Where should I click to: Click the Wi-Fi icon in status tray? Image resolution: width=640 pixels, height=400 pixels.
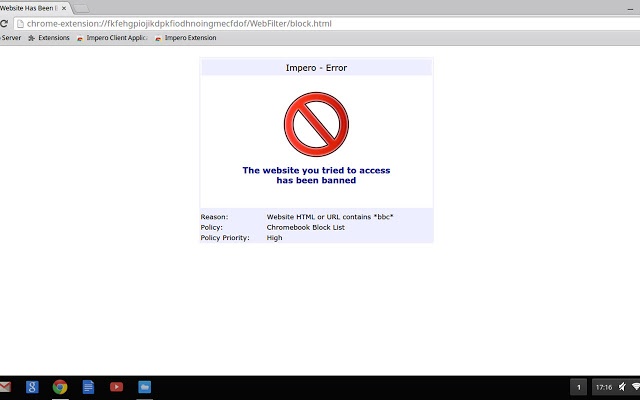click(636, 387)
